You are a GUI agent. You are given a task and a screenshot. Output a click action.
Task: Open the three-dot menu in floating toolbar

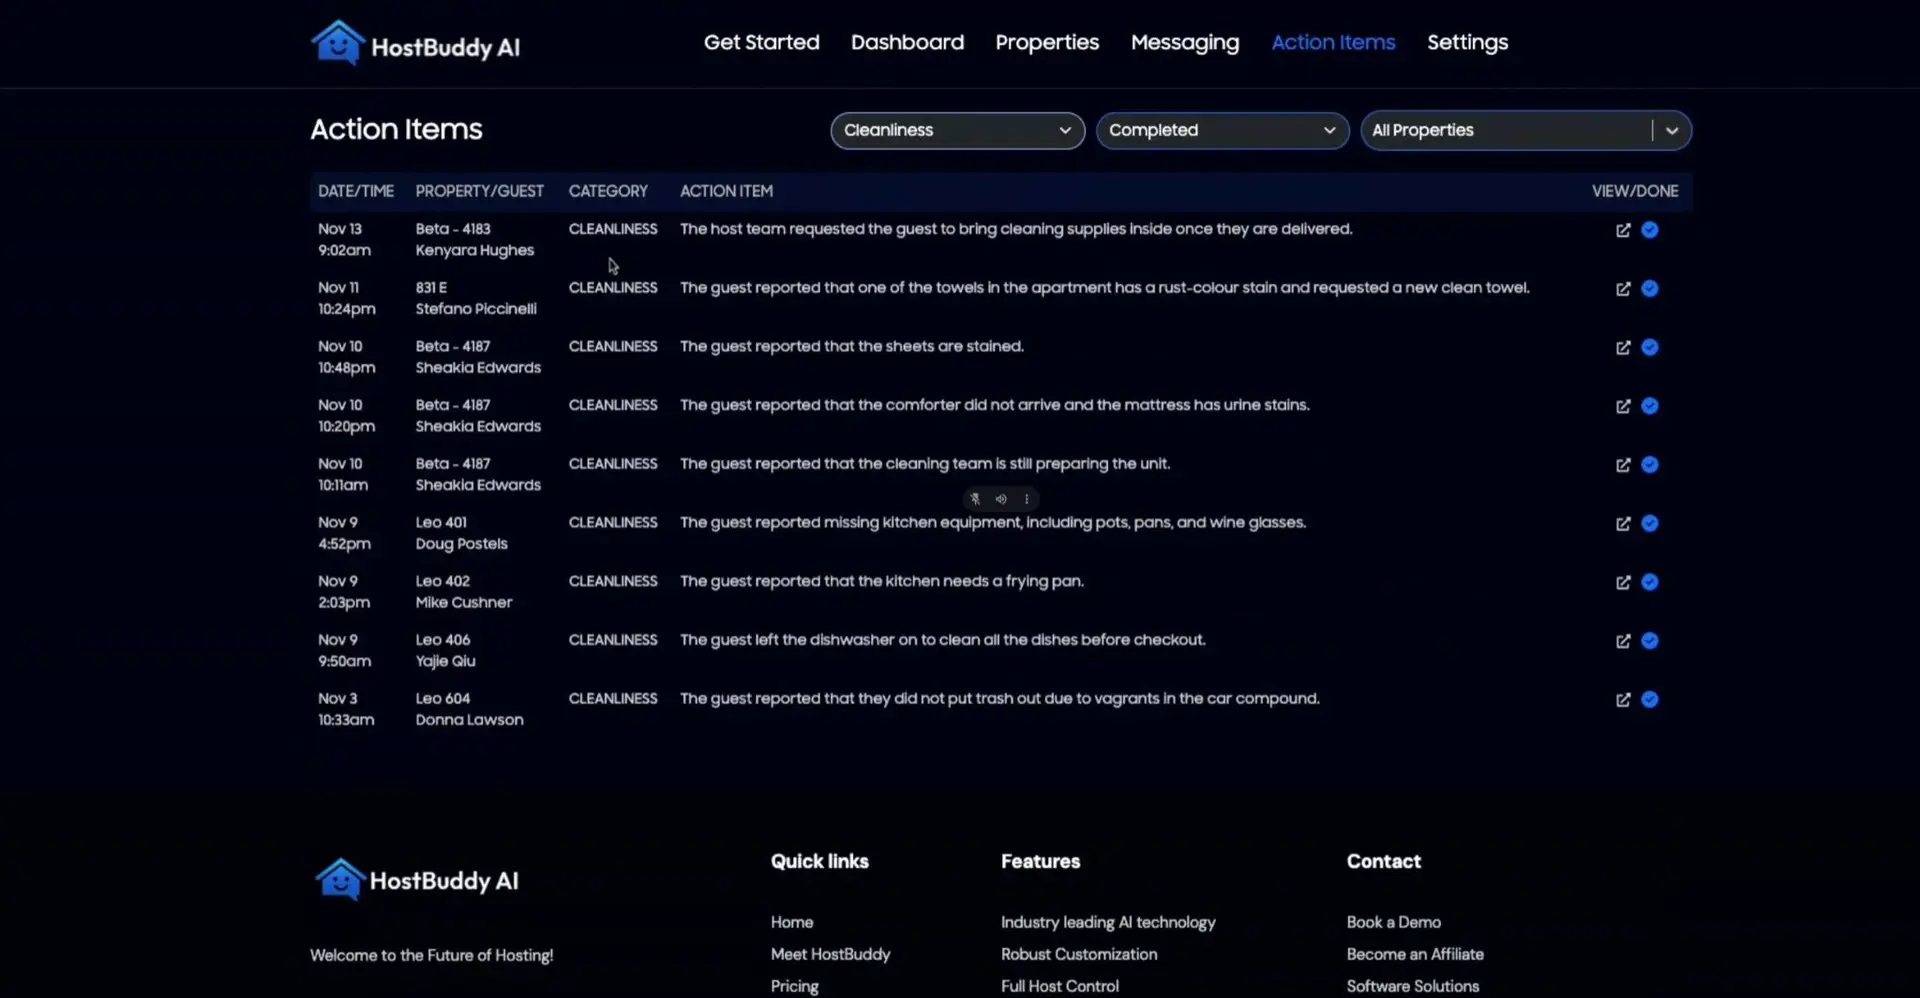(1026, 499)
